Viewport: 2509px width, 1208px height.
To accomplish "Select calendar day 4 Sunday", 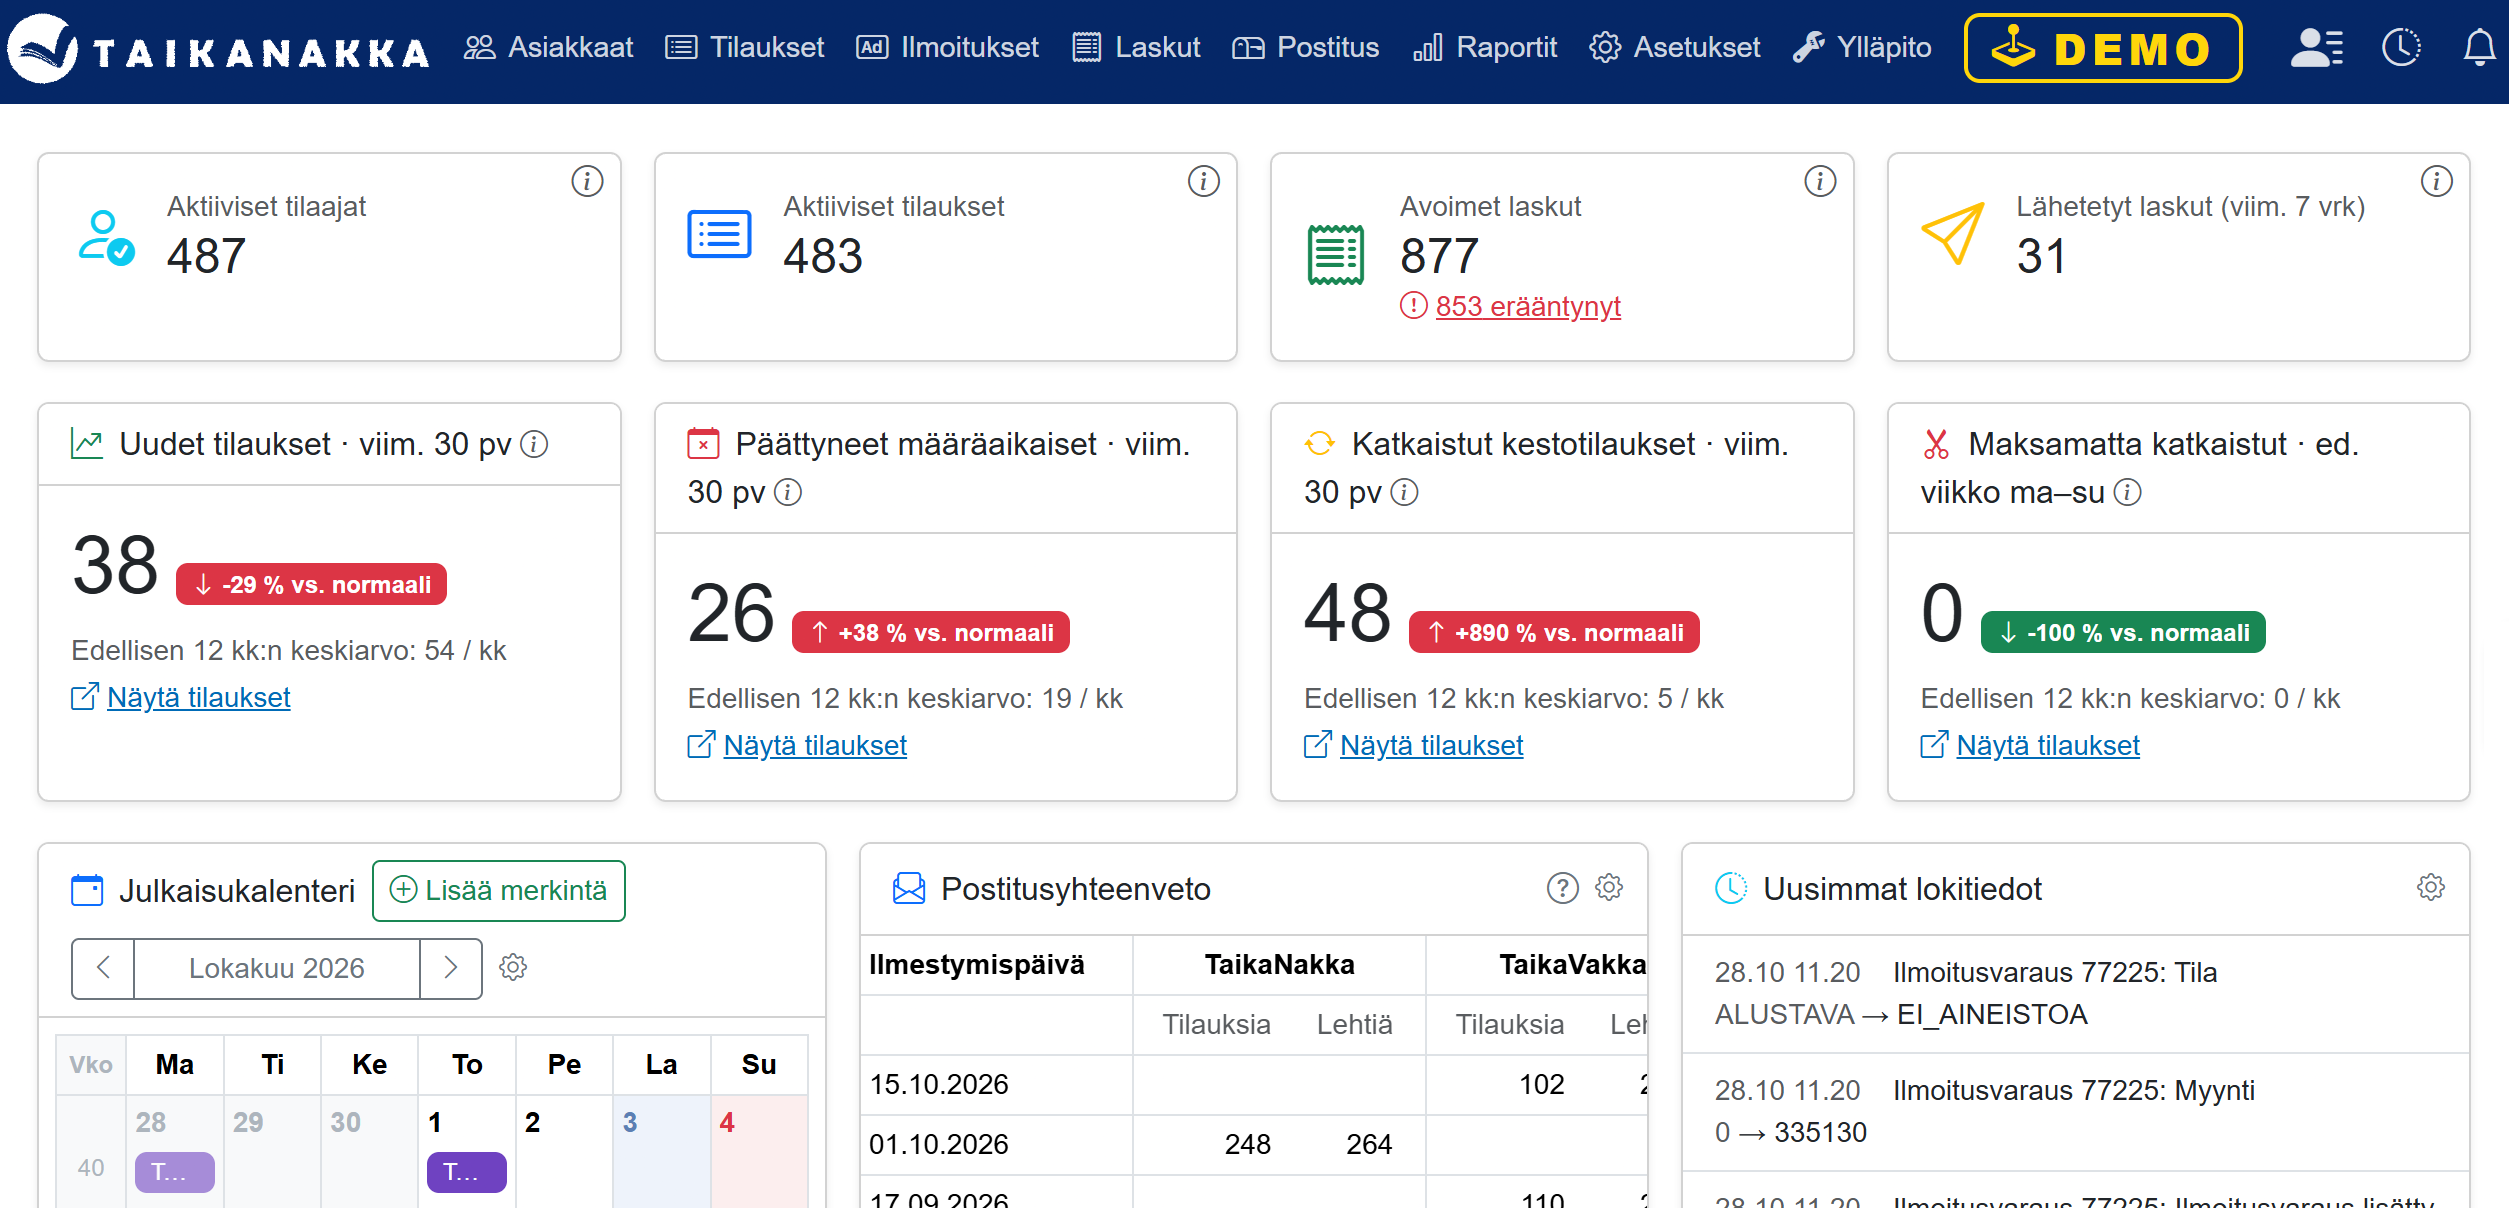I will pyautogui.click(x=759, y=1150).
